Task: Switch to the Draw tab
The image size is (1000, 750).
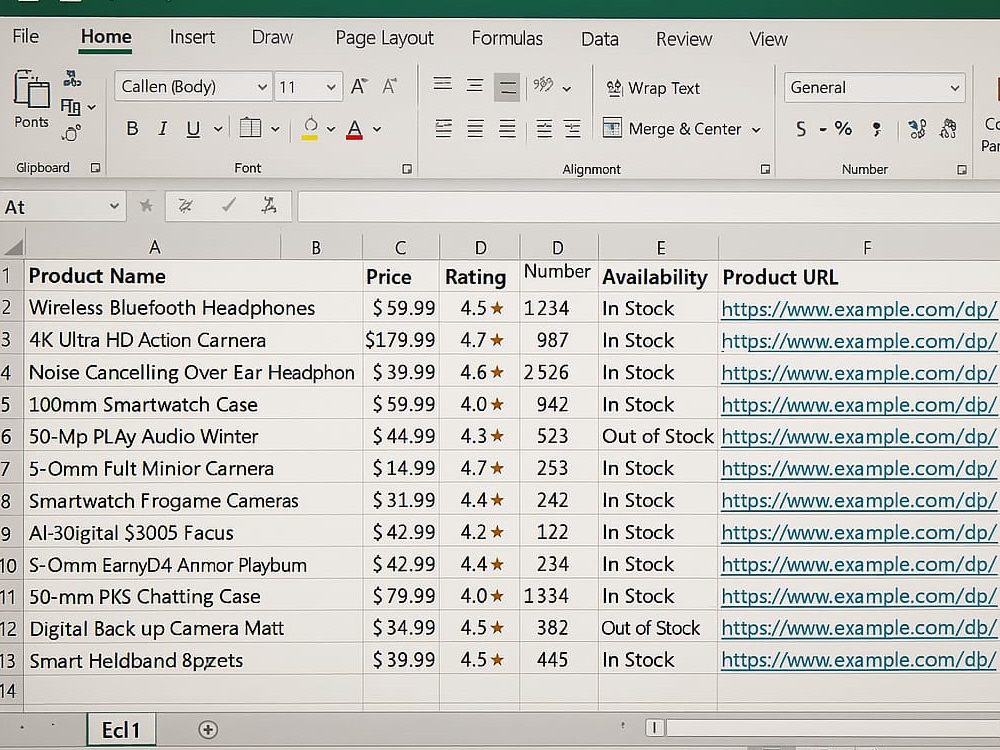Action: pos(272,37)
